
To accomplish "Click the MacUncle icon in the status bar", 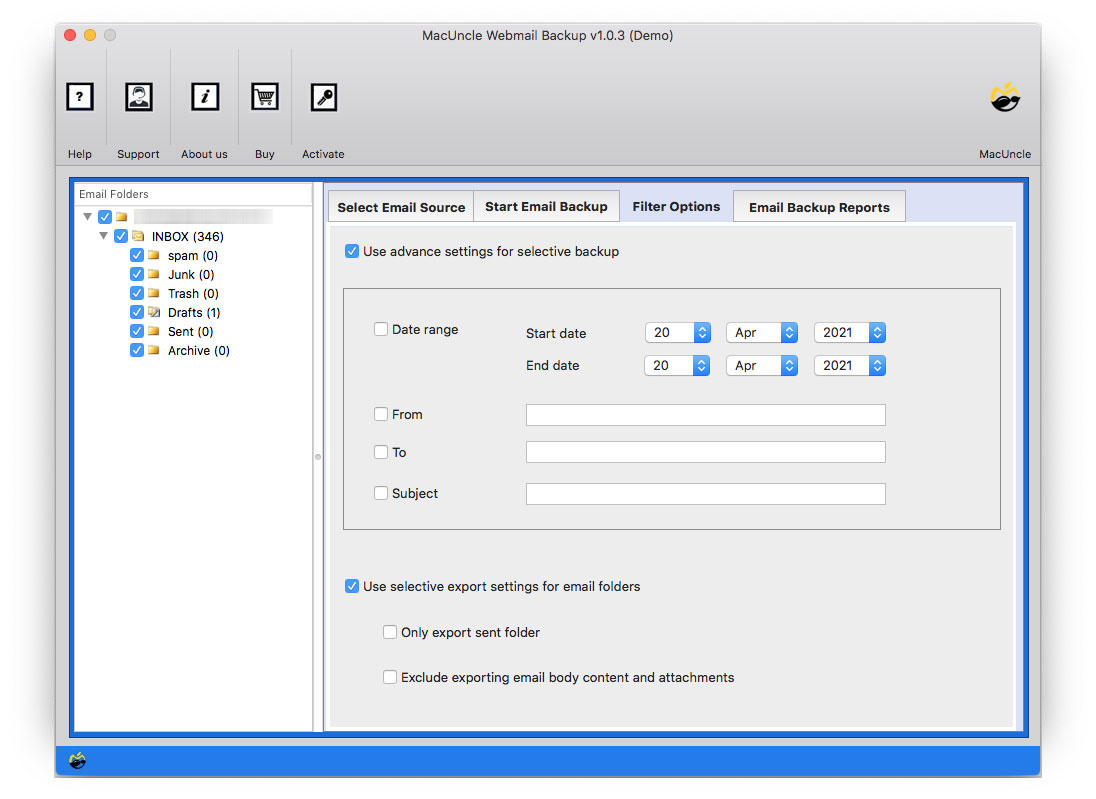I will [78, 761].
